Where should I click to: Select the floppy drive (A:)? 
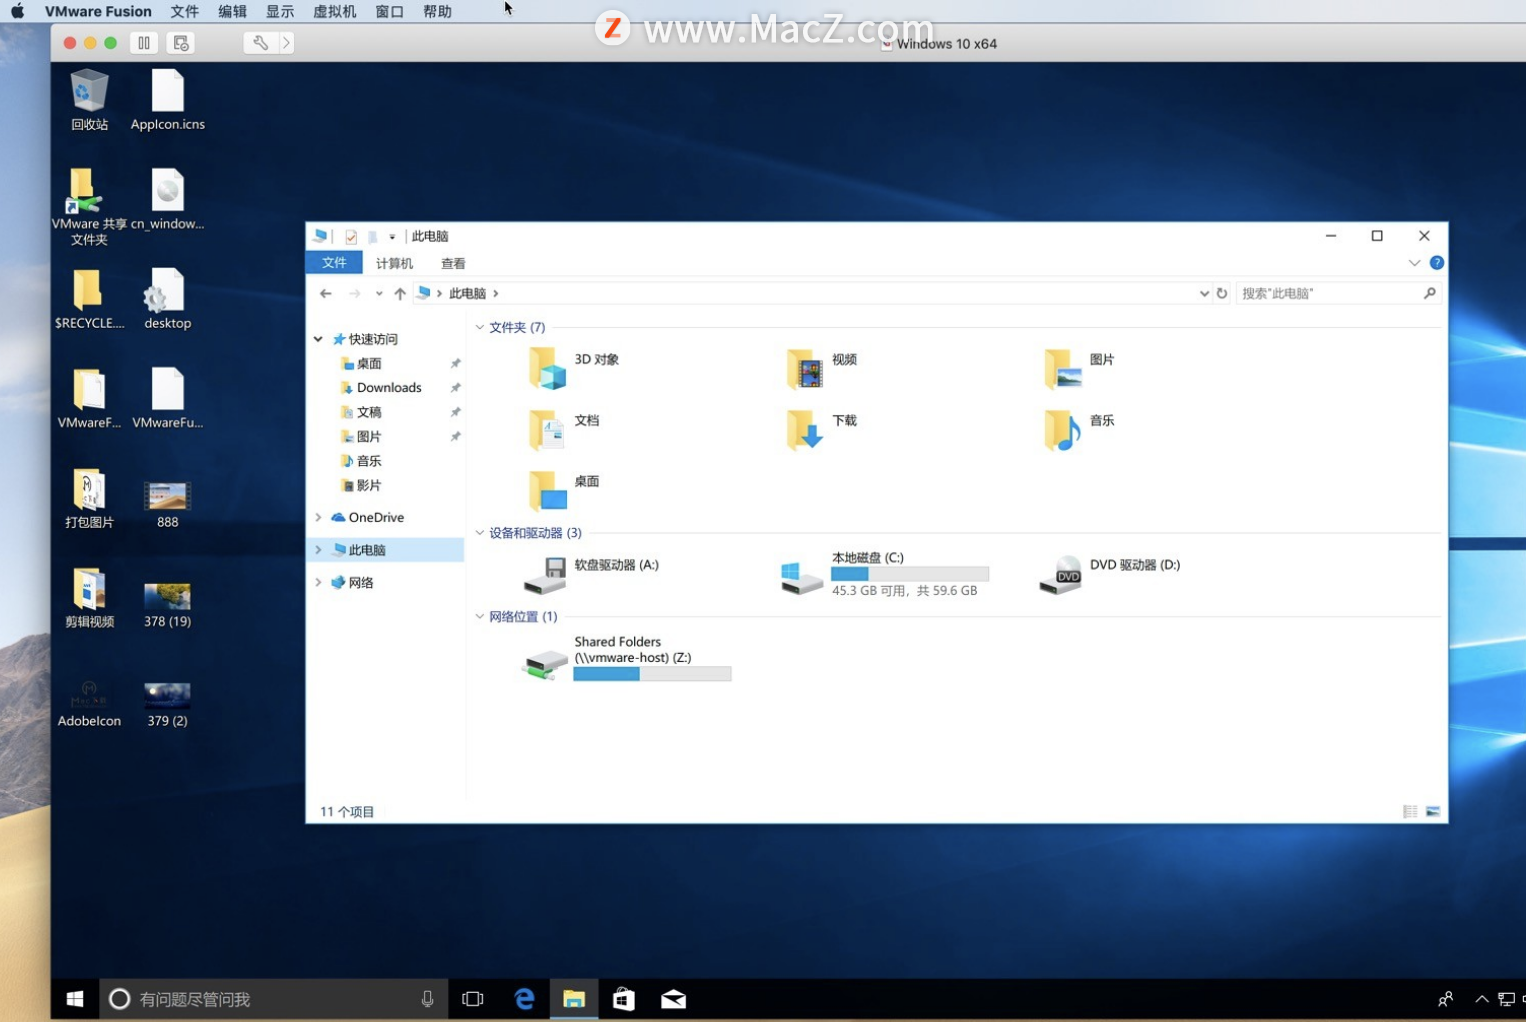[591, 574]
